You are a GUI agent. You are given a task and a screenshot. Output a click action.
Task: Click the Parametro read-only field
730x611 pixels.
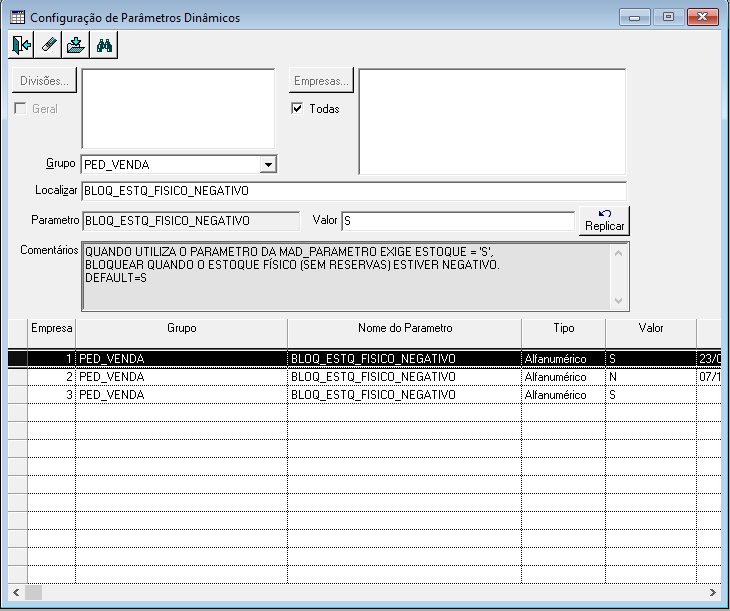point(191,221)
